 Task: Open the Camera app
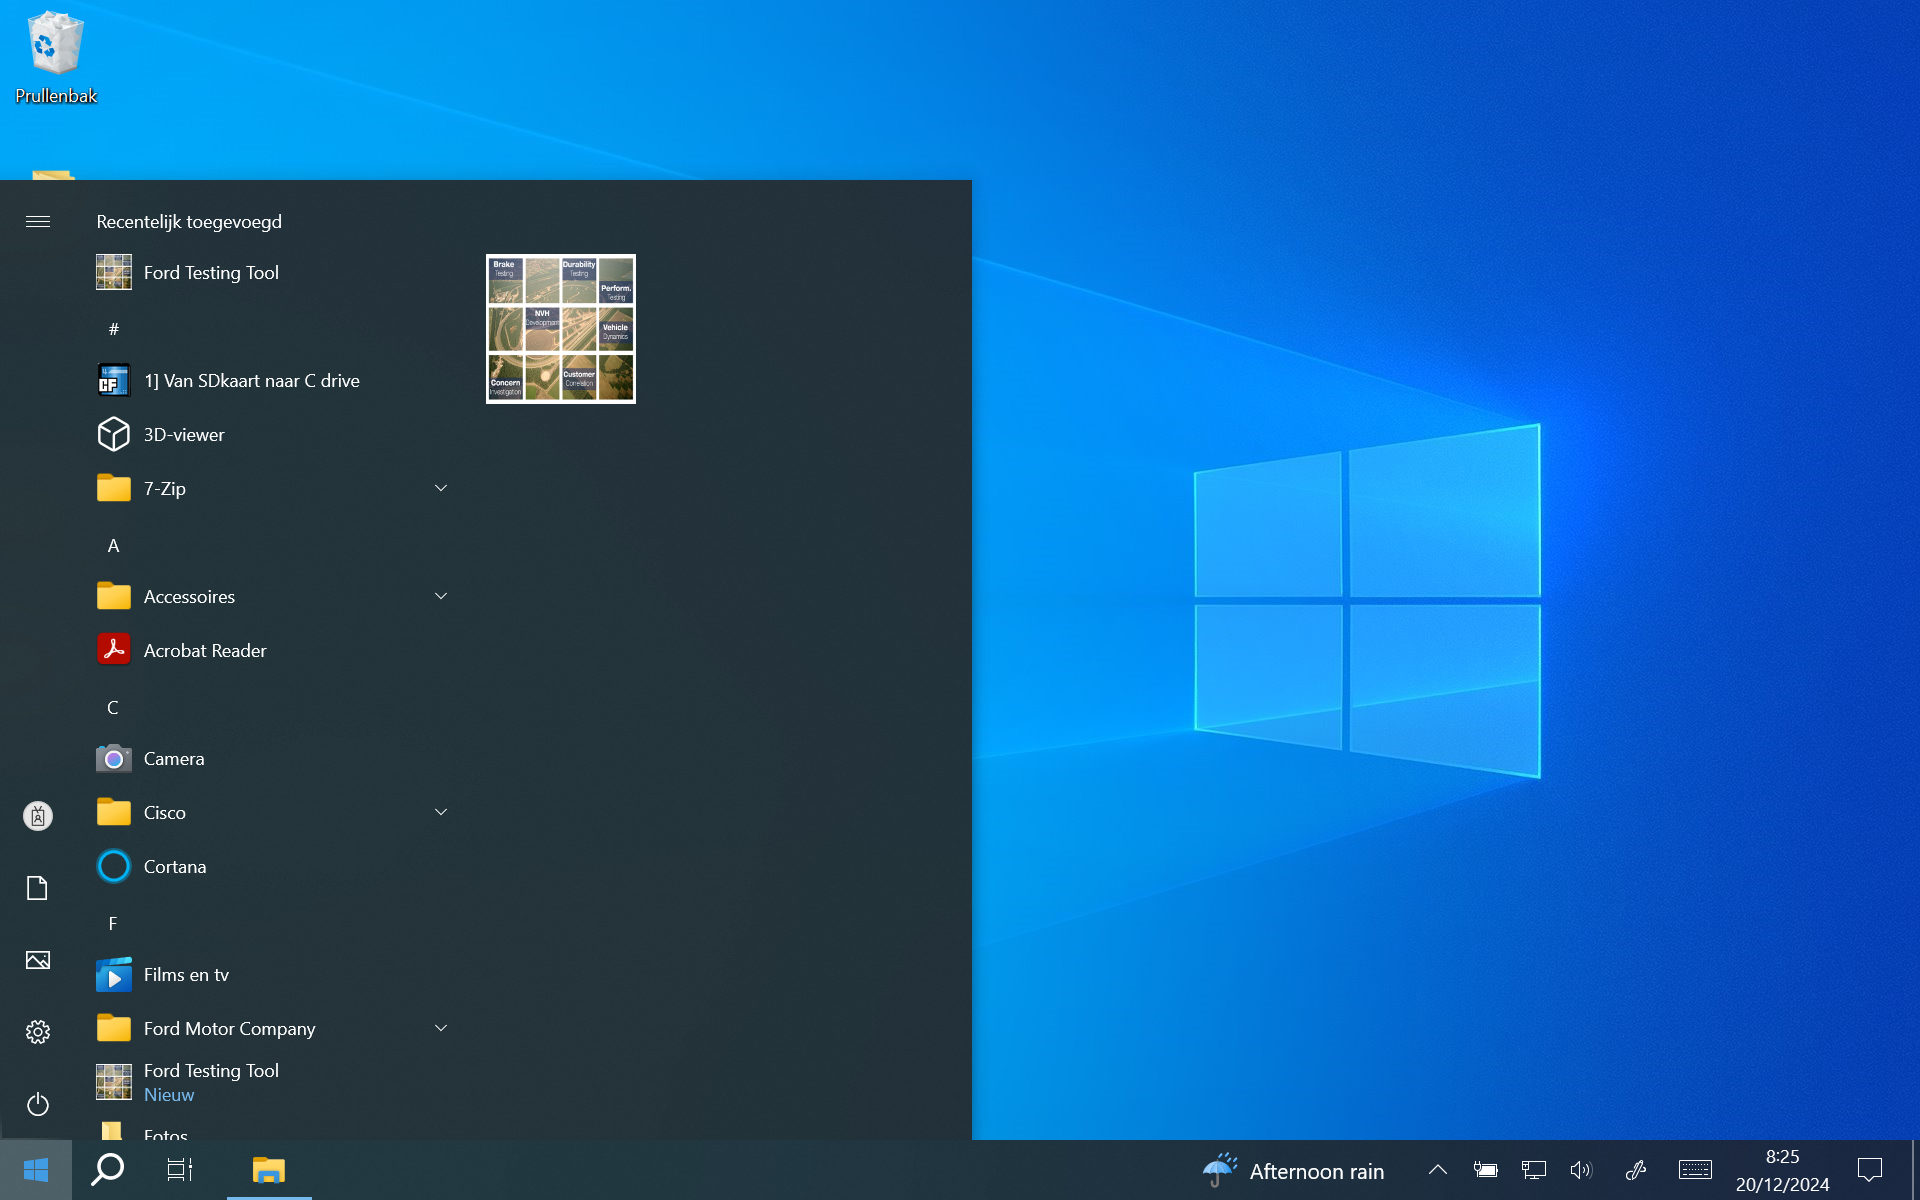pyautogui.click(x=274, y=759)
